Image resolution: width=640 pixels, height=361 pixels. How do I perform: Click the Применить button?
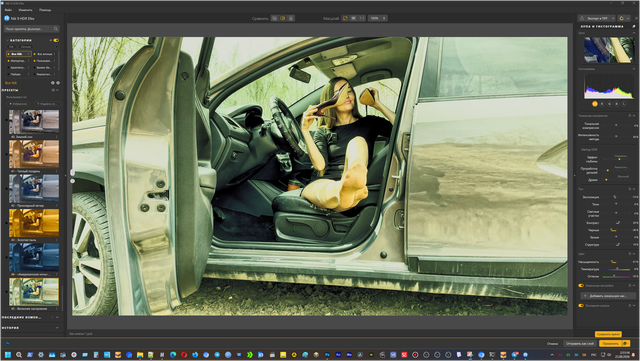(x=610, y=344)
